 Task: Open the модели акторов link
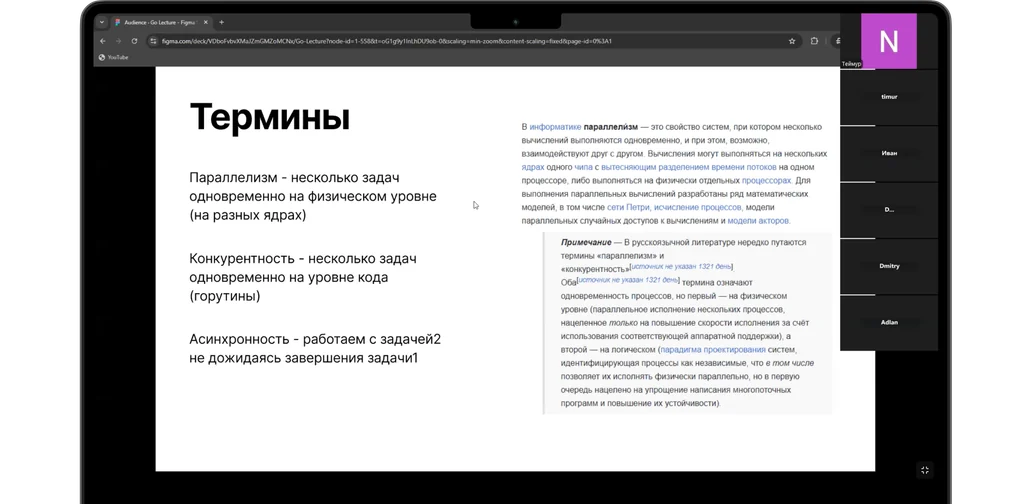pyautogui.click(x=758, y=221)
